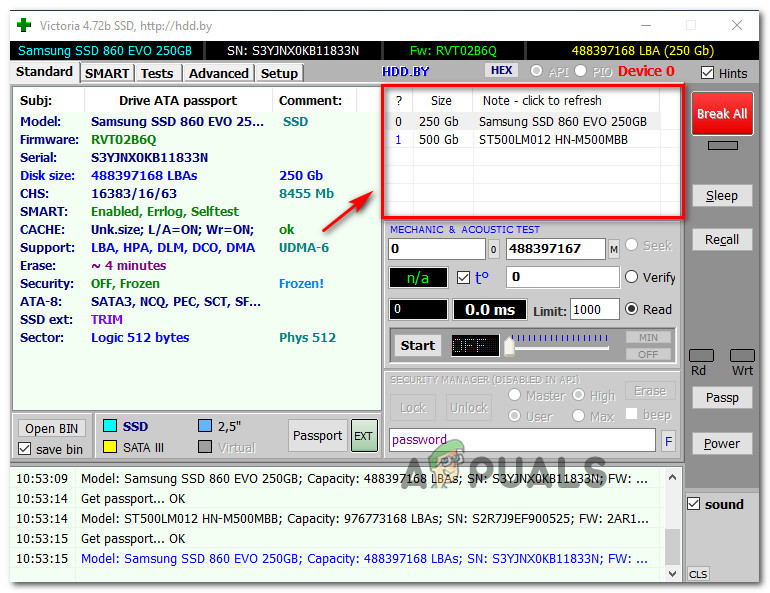
Task: Click the 'UDMA-6' comment value
Action: point(303,248)
